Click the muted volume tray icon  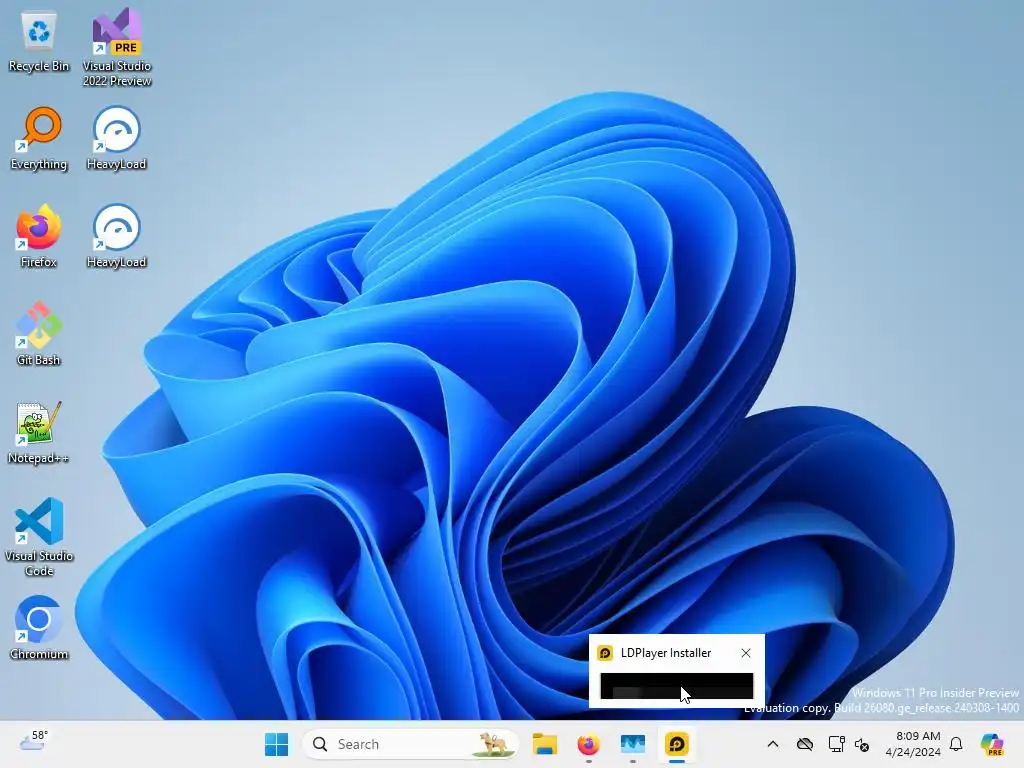click(x=862, y=744)
